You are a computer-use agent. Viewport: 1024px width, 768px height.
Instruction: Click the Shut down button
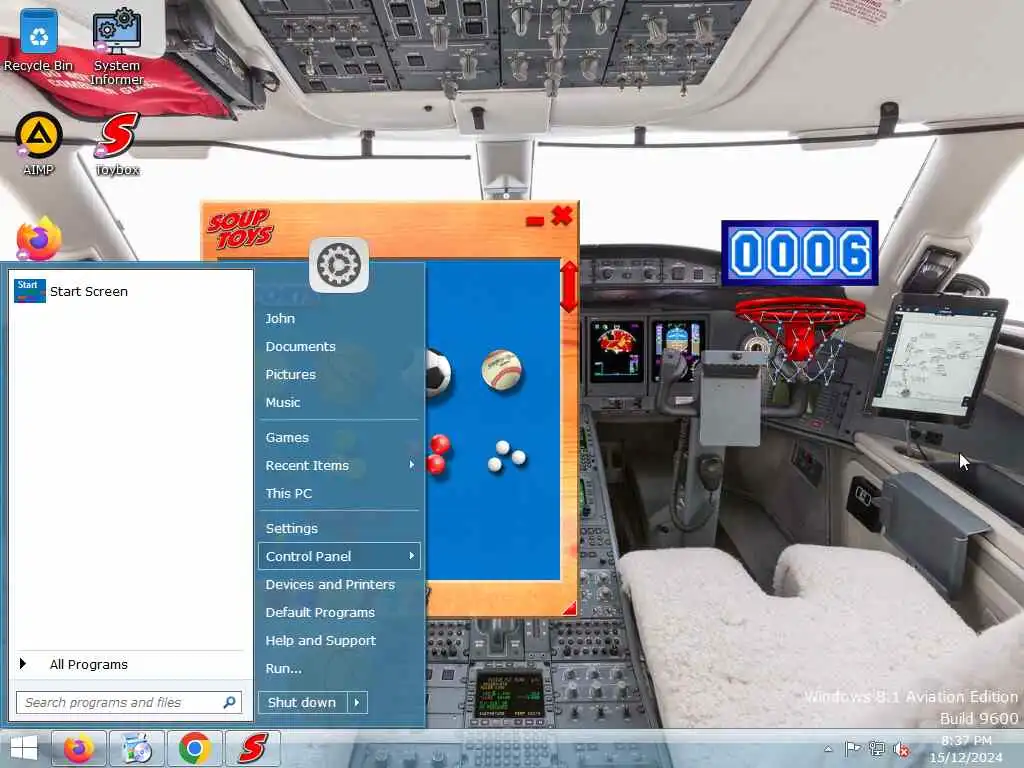click(x=302, y=703)
